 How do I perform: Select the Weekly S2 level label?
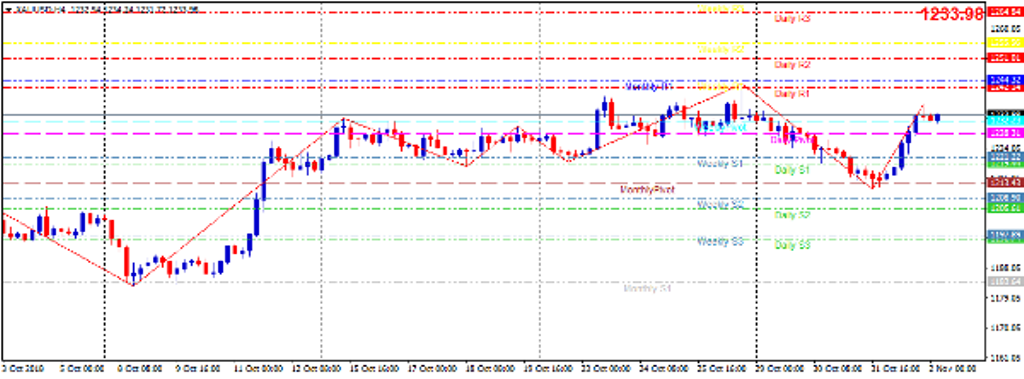tap(721, 205)
